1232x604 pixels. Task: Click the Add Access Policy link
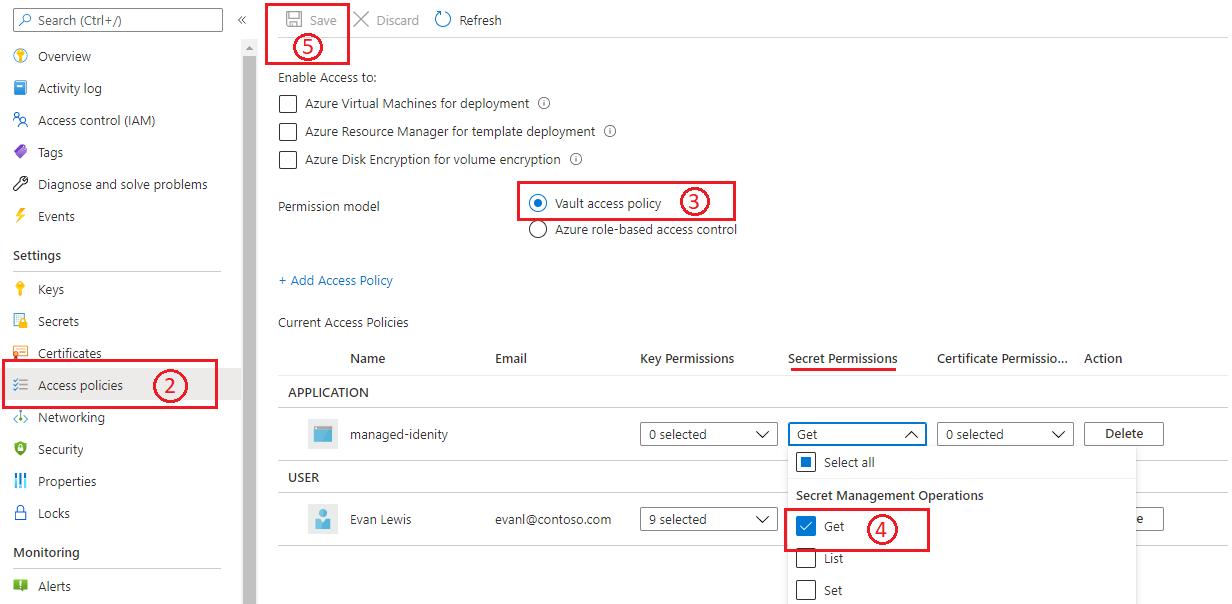tap(336, 281)
